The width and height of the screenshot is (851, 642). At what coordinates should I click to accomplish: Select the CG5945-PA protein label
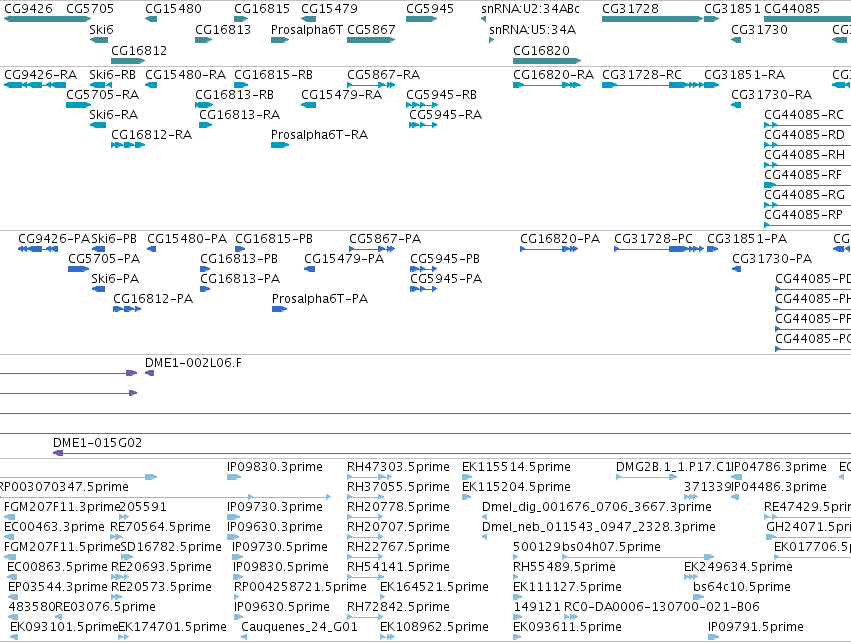pyautogui.click(x=446, y=279)
